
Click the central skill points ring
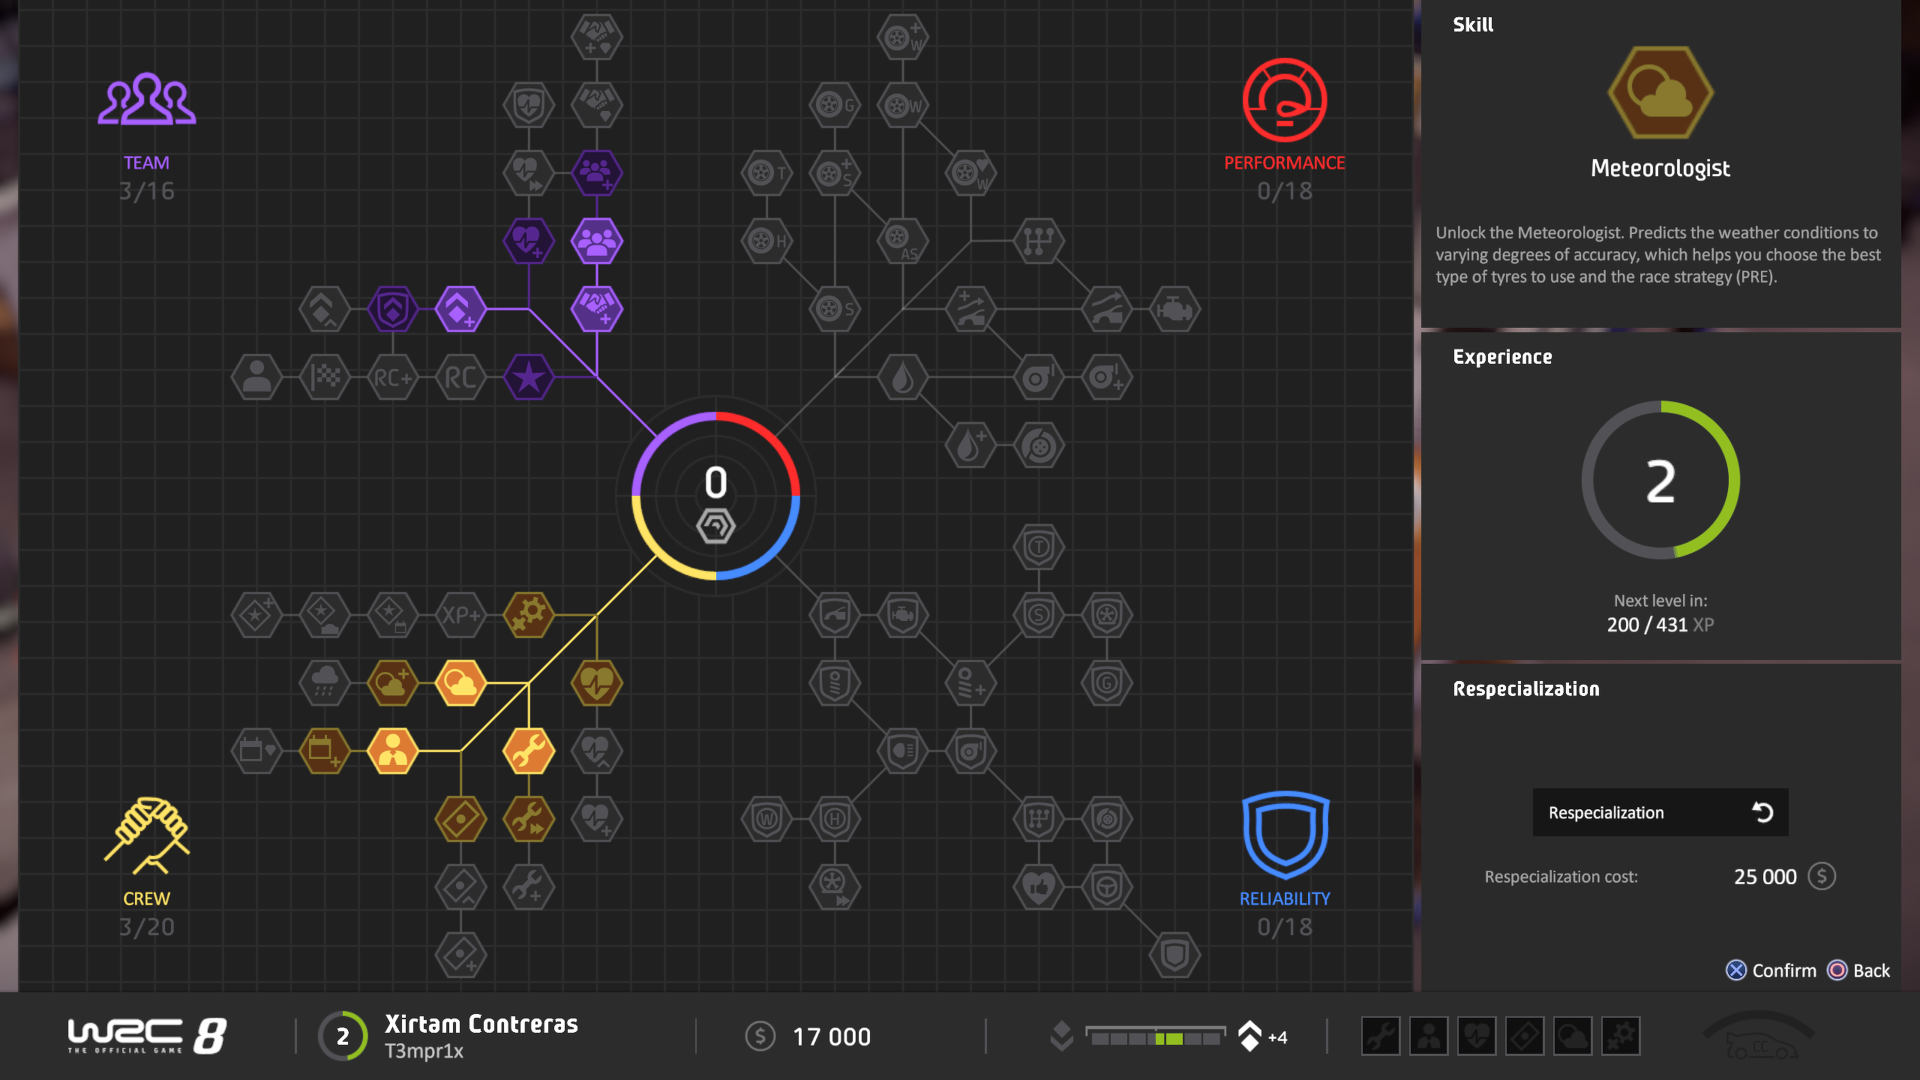click(716, 495)
